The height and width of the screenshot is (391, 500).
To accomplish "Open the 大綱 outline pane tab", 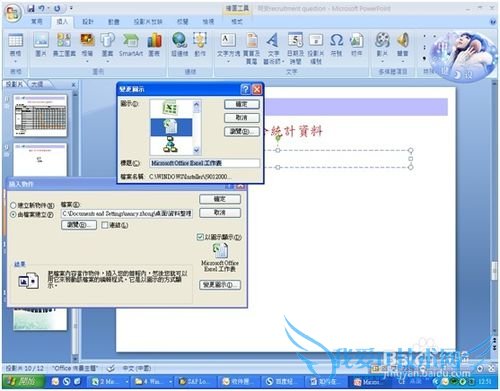I will point(38,84).
